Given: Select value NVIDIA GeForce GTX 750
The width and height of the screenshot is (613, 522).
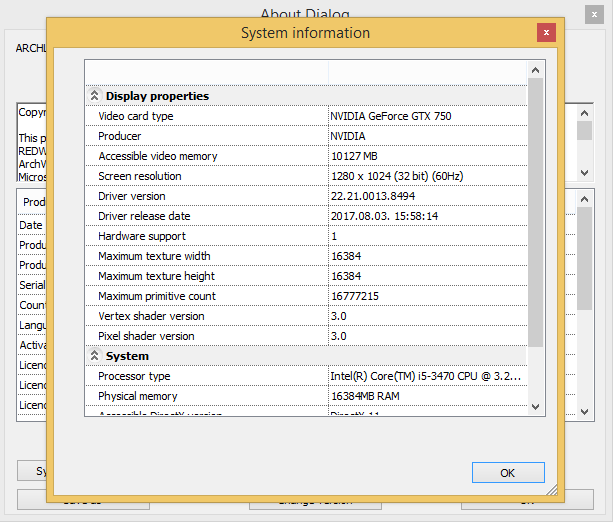Looking at the screenshot, I should (x=391, y=116).
